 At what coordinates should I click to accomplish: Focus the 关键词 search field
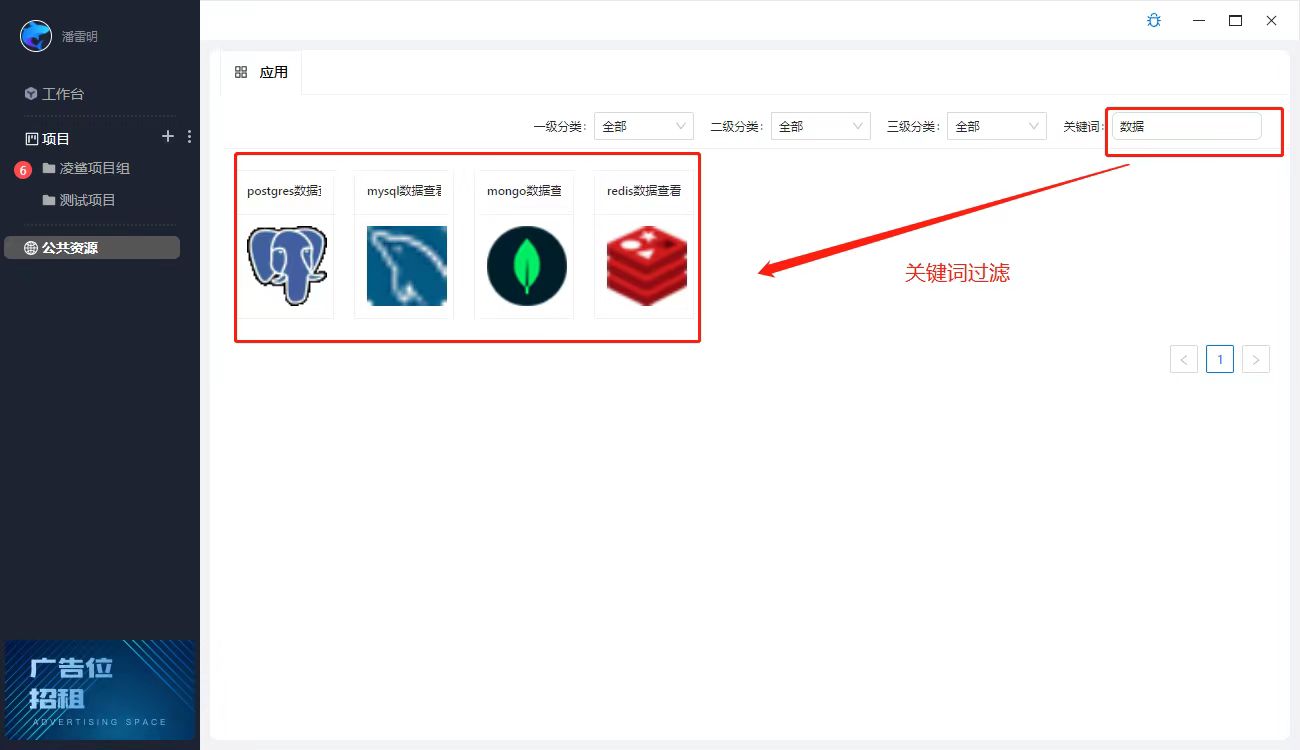(1187, 126)
